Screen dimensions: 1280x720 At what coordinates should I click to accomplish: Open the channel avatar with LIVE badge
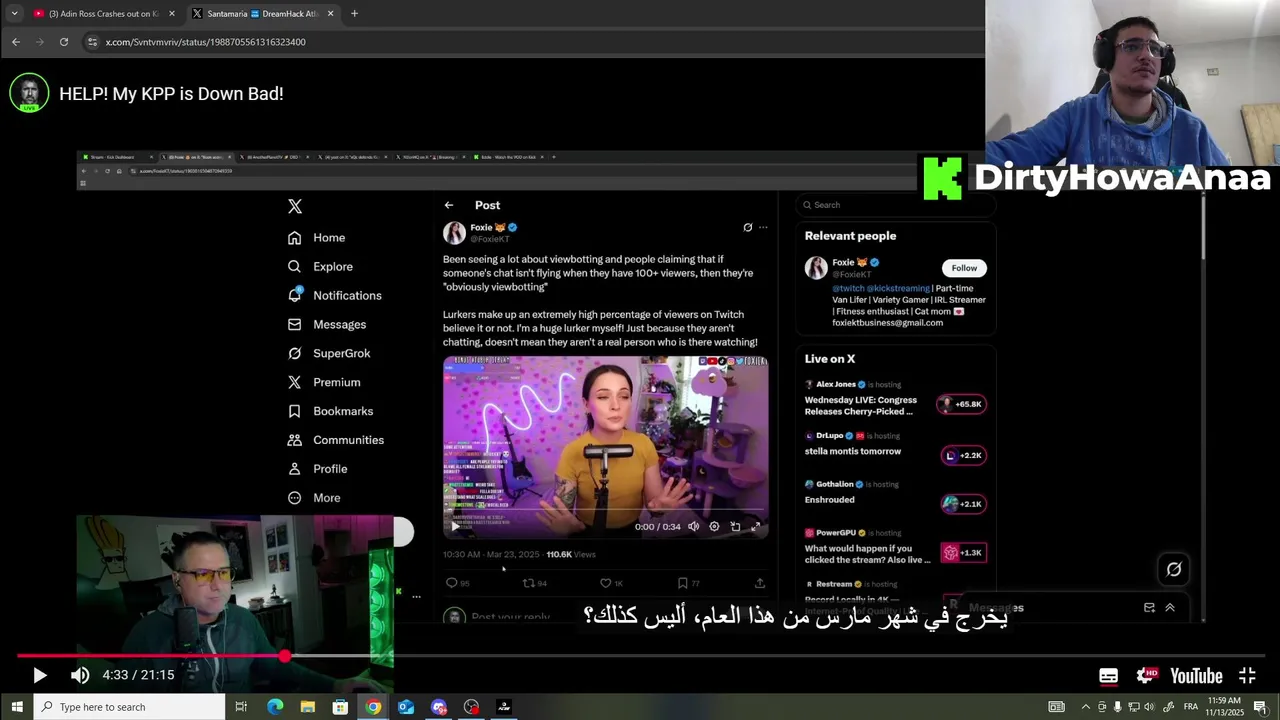click(x=29, y=93)
